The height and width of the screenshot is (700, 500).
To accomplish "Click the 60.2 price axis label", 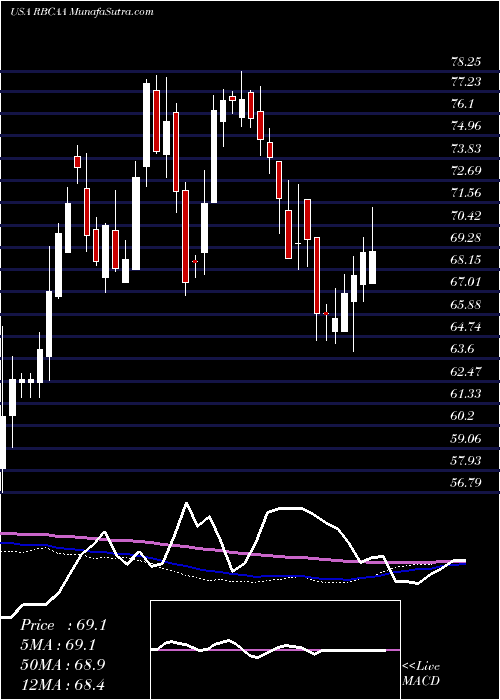I will point(463,416).
